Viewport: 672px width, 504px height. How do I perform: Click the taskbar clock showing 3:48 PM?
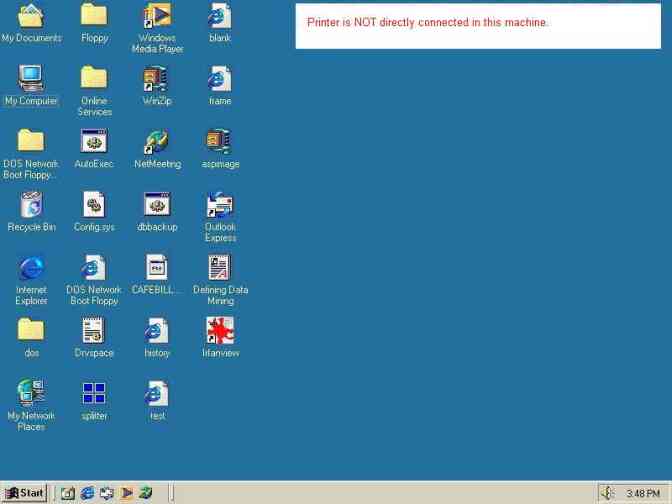[x=642, y=494]
